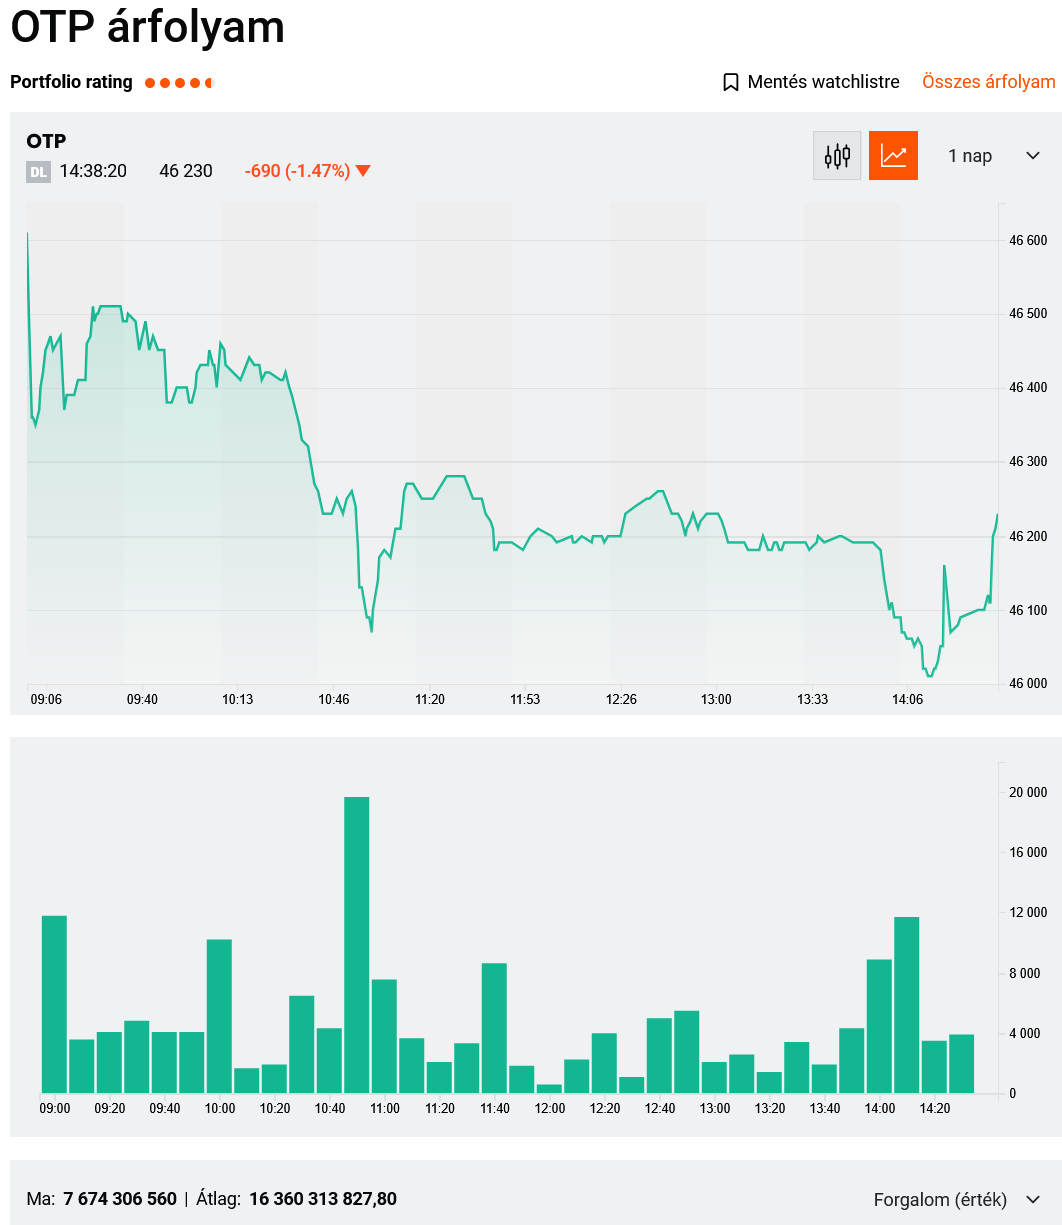
Task: Click the 14:06 time label on price chart
Action: (x=907, y=700)
